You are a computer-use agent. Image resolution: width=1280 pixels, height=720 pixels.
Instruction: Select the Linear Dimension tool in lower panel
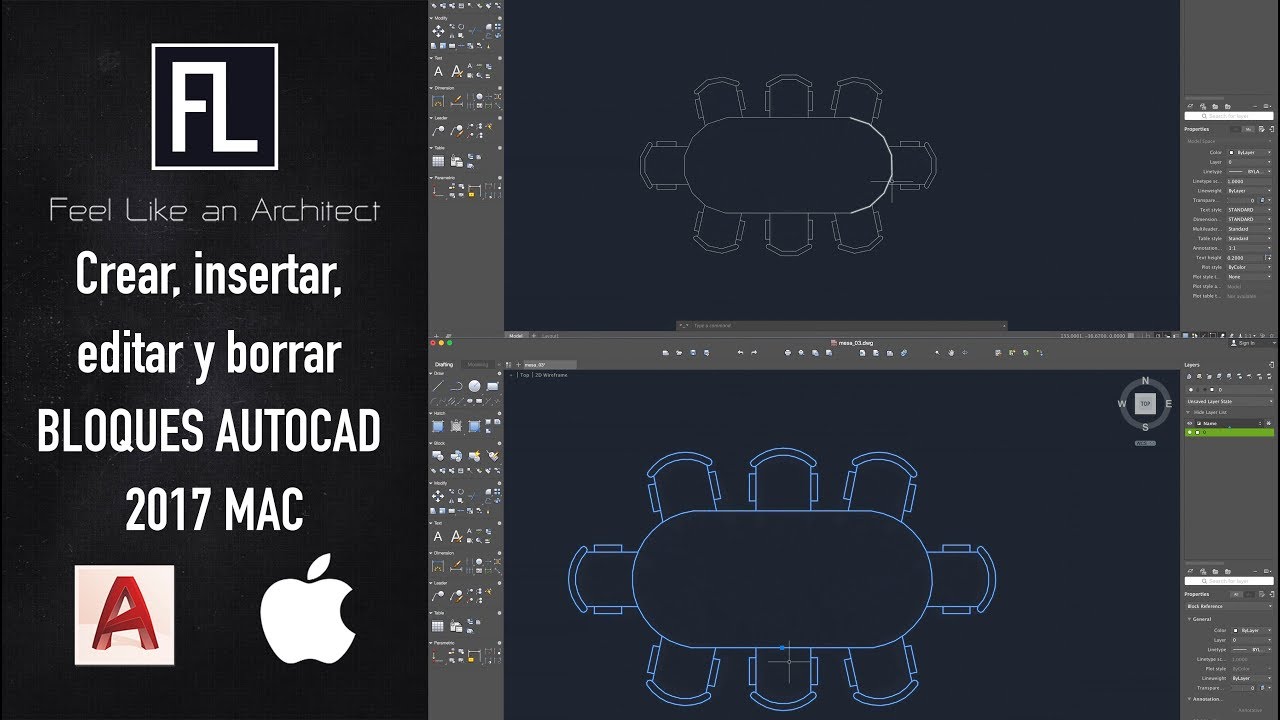(x=438, y=566)
